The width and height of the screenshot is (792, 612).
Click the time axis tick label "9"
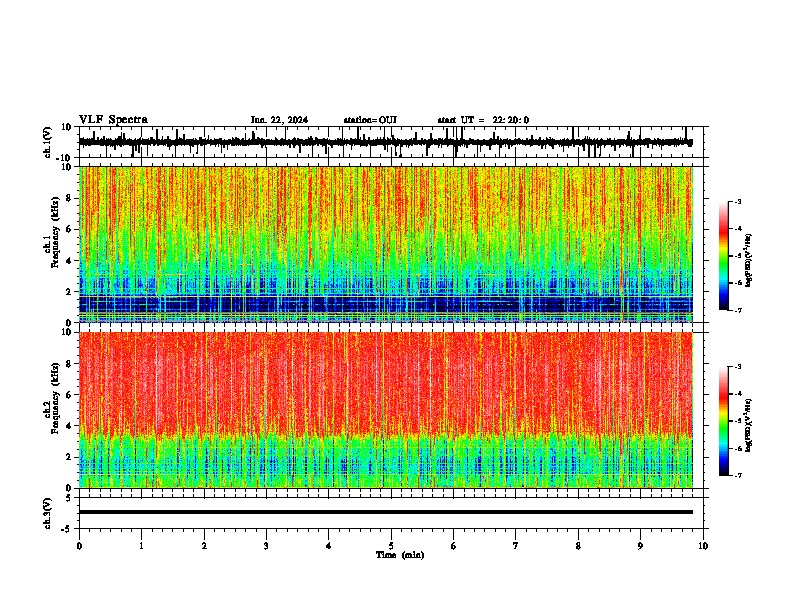coord(640,546)
